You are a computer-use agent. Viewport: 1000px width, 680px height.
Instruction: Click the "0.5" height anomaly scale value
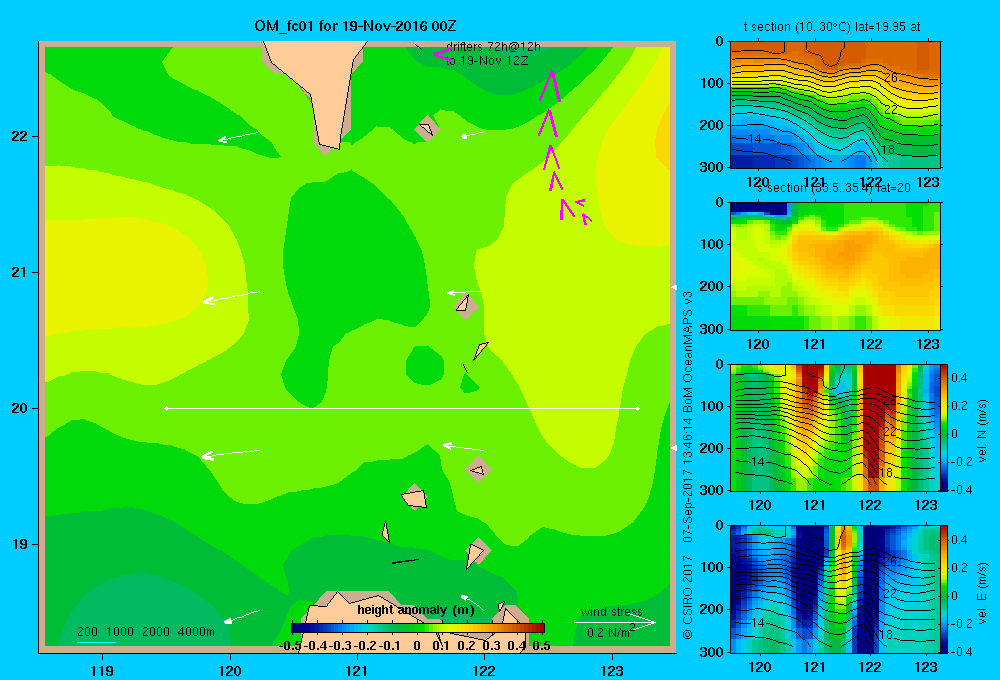[x=541, y=646]
